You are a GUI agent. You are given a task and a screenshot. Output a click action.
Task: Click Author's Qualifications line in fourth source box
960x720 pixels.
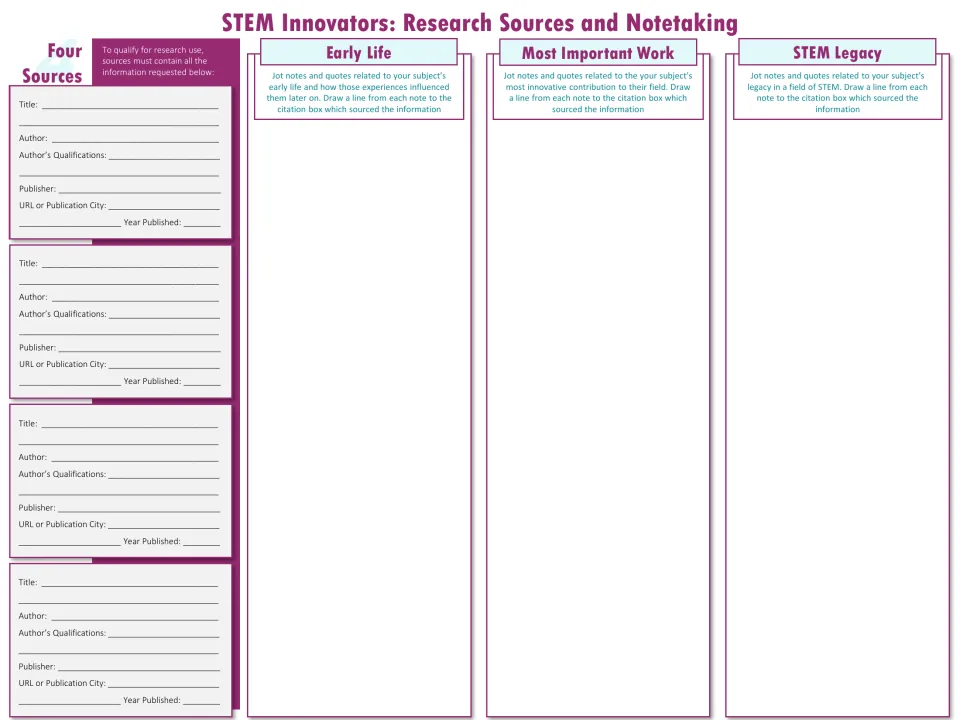[163, 634]
